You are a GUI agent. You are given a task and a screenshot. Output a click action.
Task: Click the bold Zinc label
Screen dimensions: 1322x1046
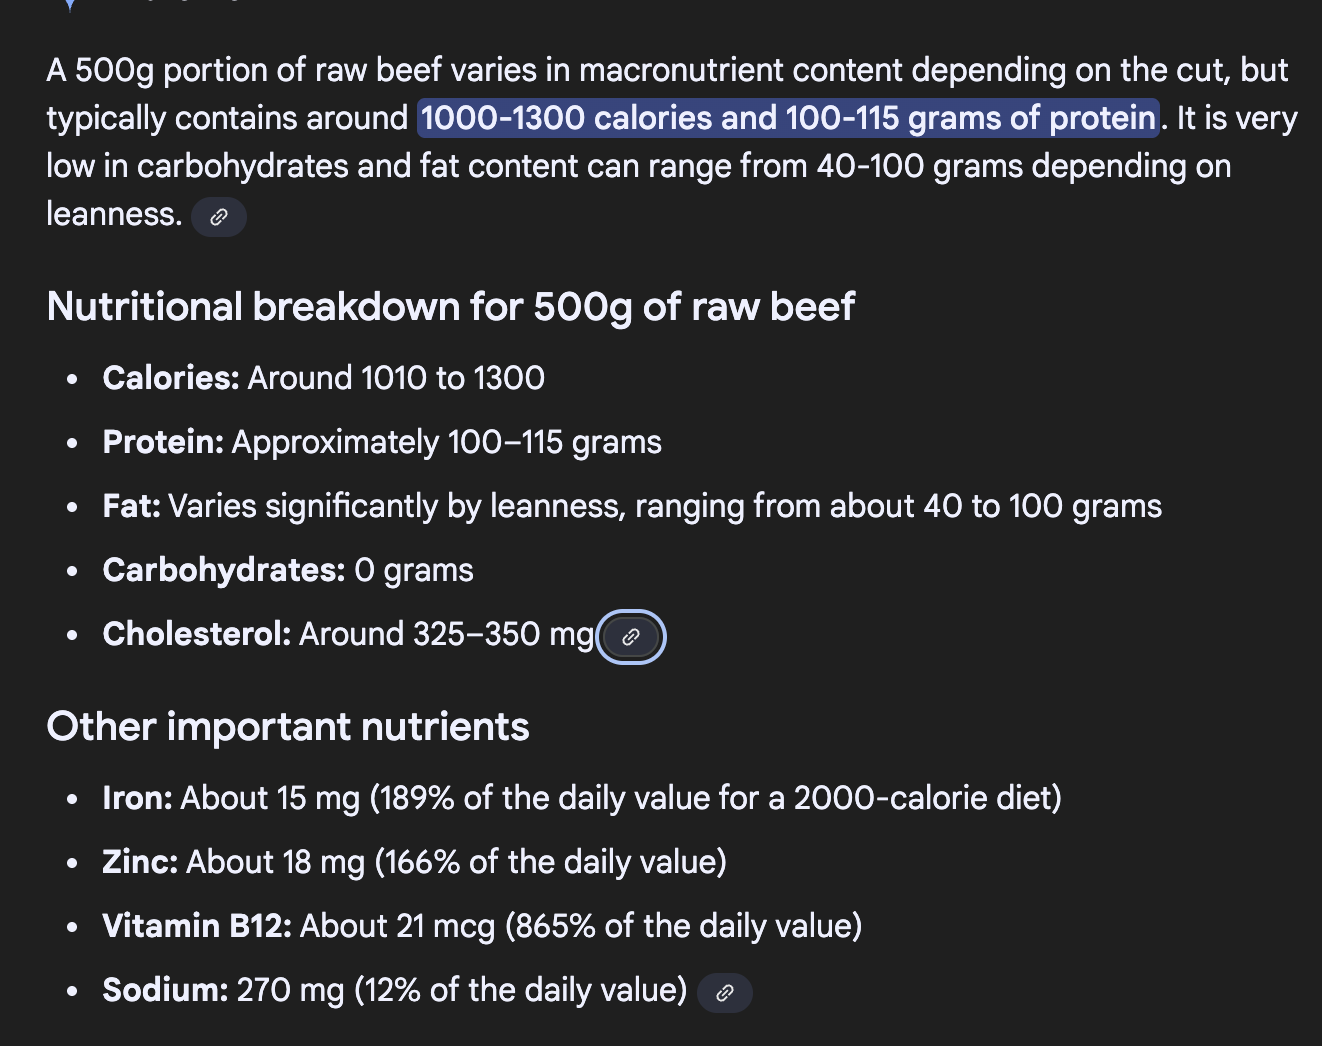tap(140, 862)
